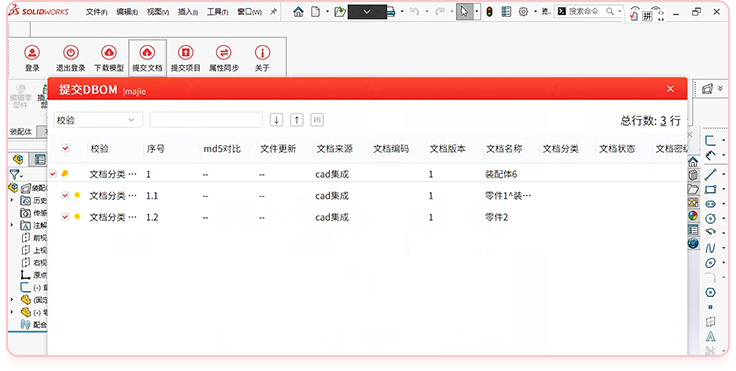Click the move-down arrow button in dialog
The height and width of the screenshot is (371, 736).
276,120
